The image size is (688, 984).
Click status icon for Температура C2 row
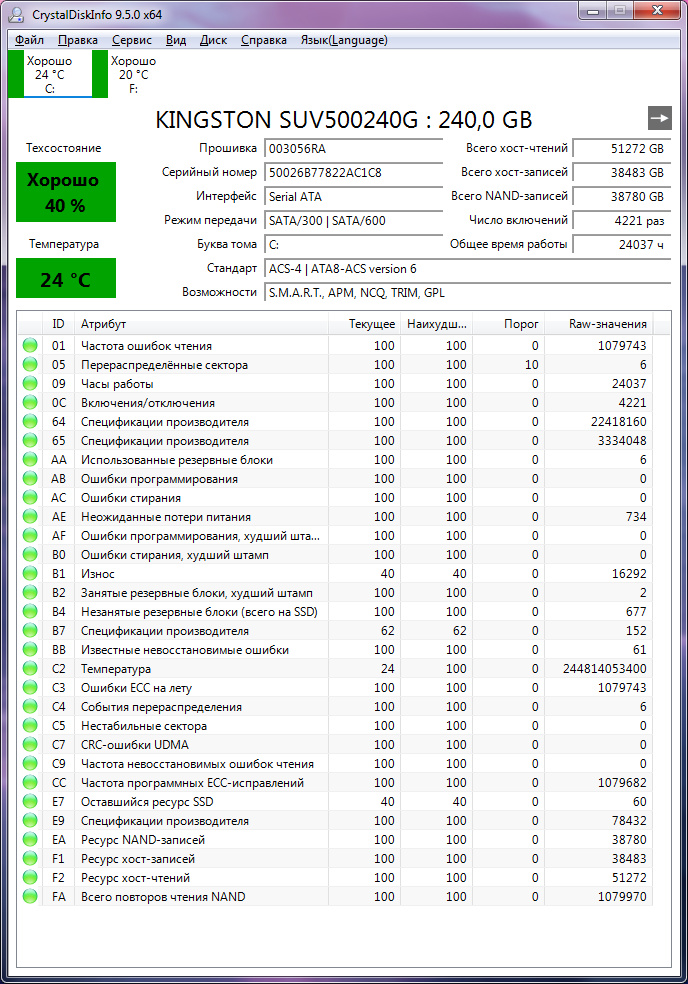tap(30, 668)
